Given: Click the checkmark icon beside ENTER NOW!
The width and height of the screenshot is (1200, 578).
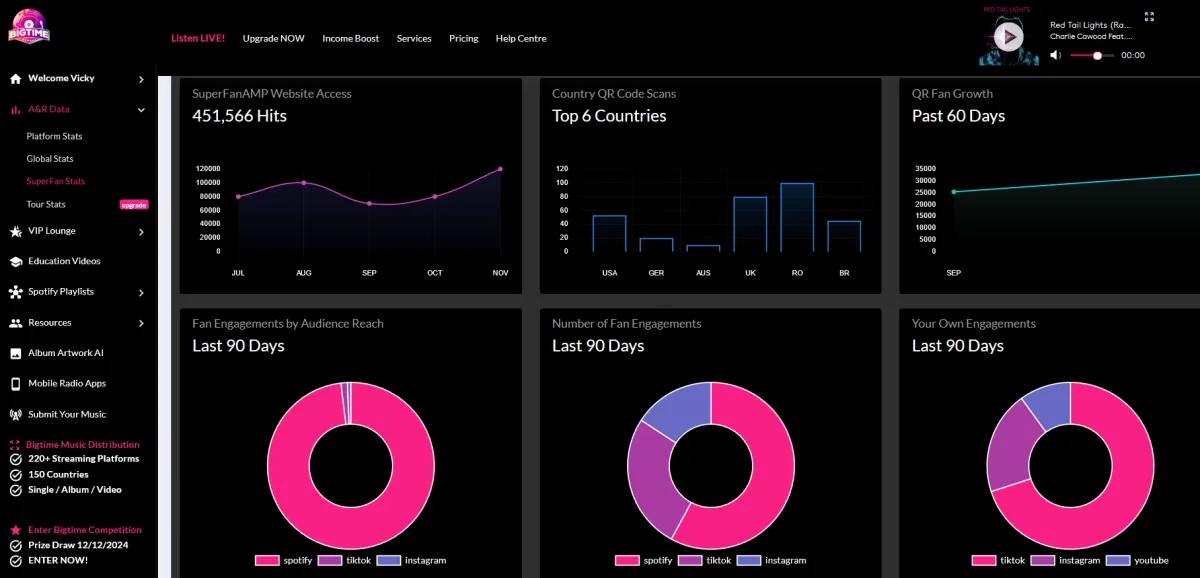Looking at the screenshot, I should click(16, 560).
